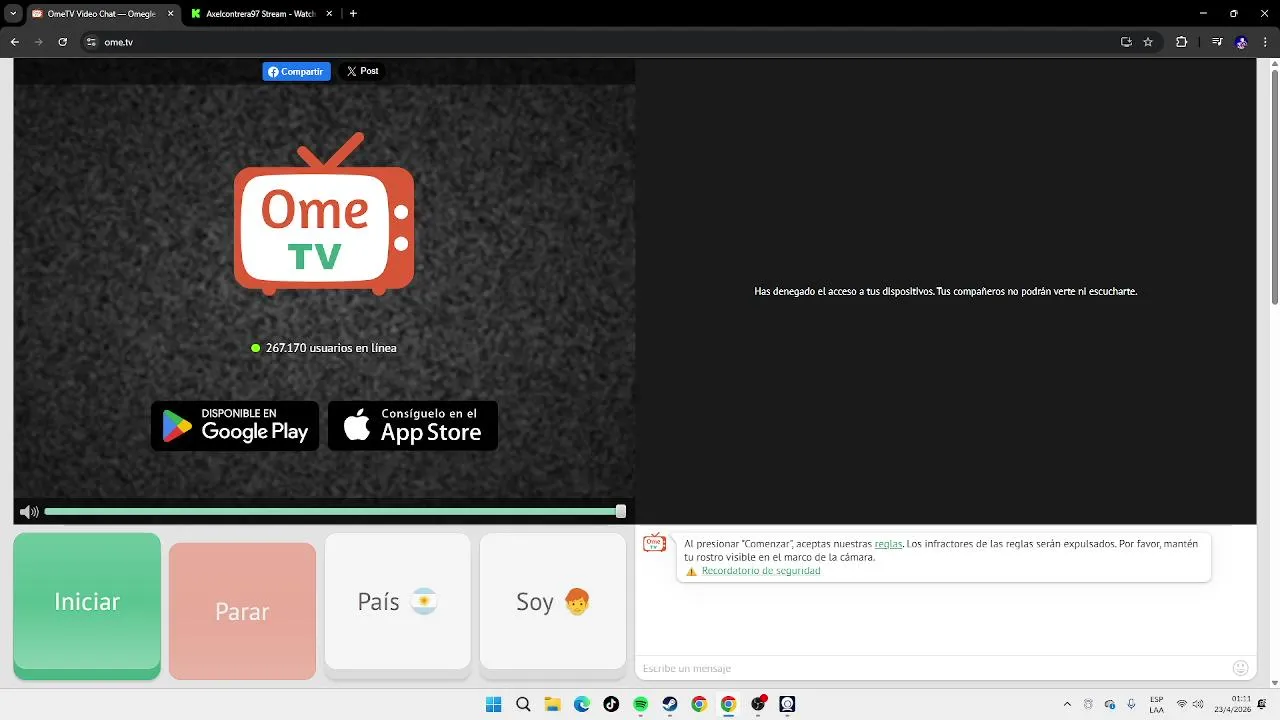The width and height of the screenshot is (1280, 720).
Task: Click the ome.tv address bar
Action: (x=620, y=42)
